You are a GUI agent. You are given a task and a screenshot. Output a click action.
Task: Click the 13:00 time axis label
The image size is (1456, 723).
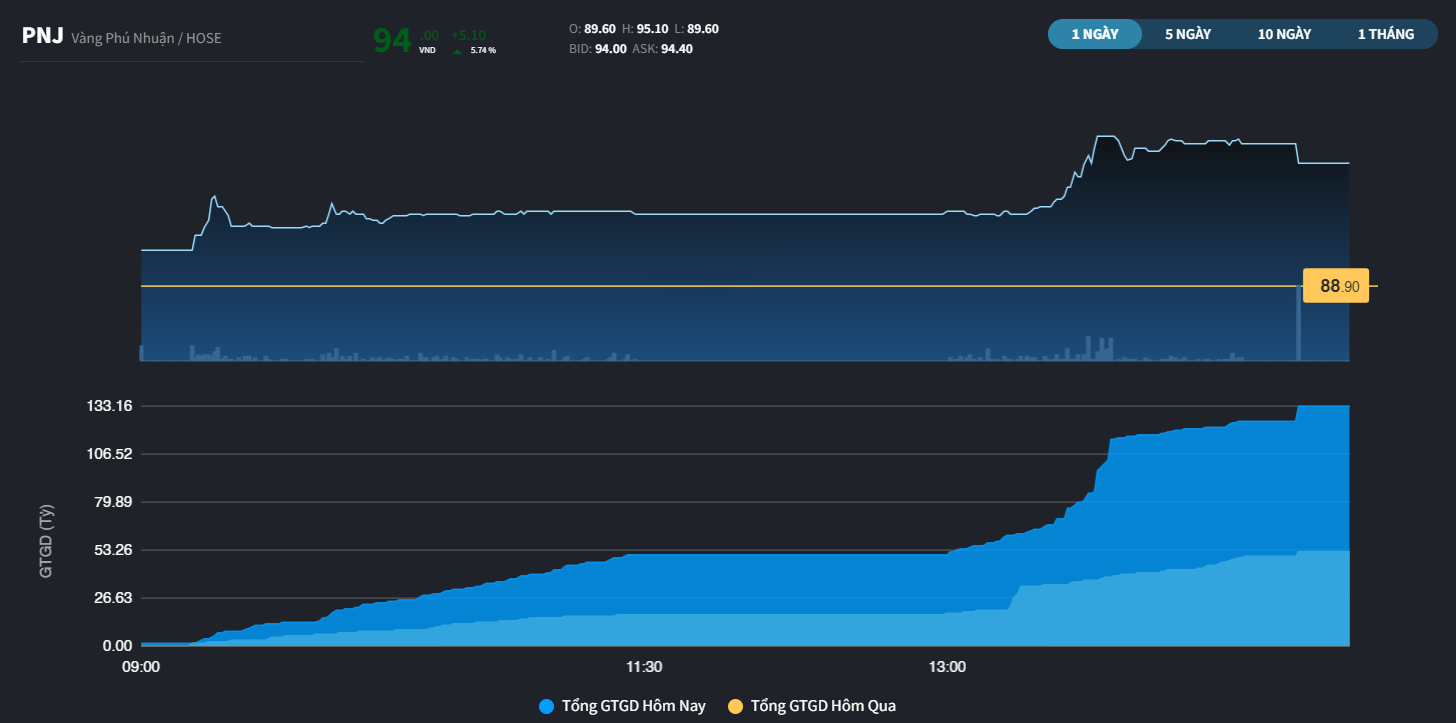coord(947,666)
